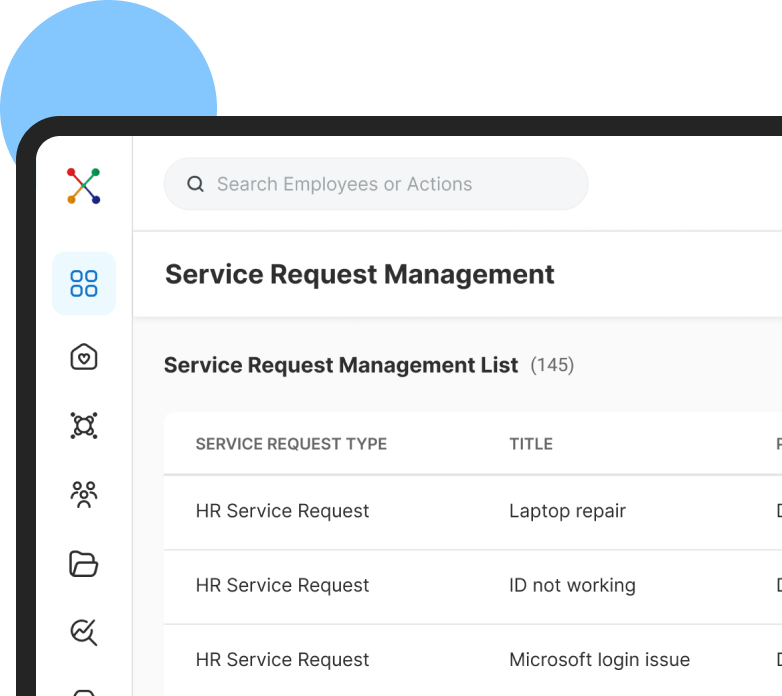782x696 pixels.
Task: Click the colorful X app logo
Action: click(84, 186)
